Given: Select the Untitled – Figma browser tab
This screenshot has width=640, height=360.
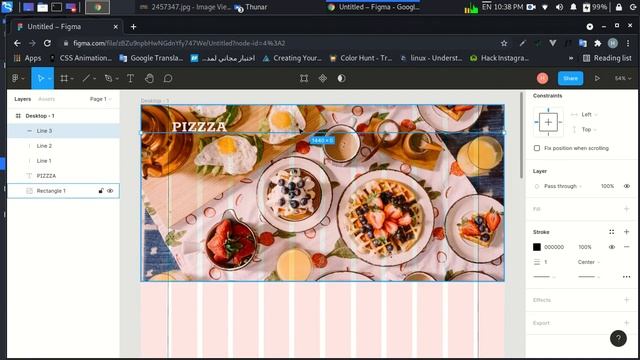Looking at the screenshot, I should (67, 27).
